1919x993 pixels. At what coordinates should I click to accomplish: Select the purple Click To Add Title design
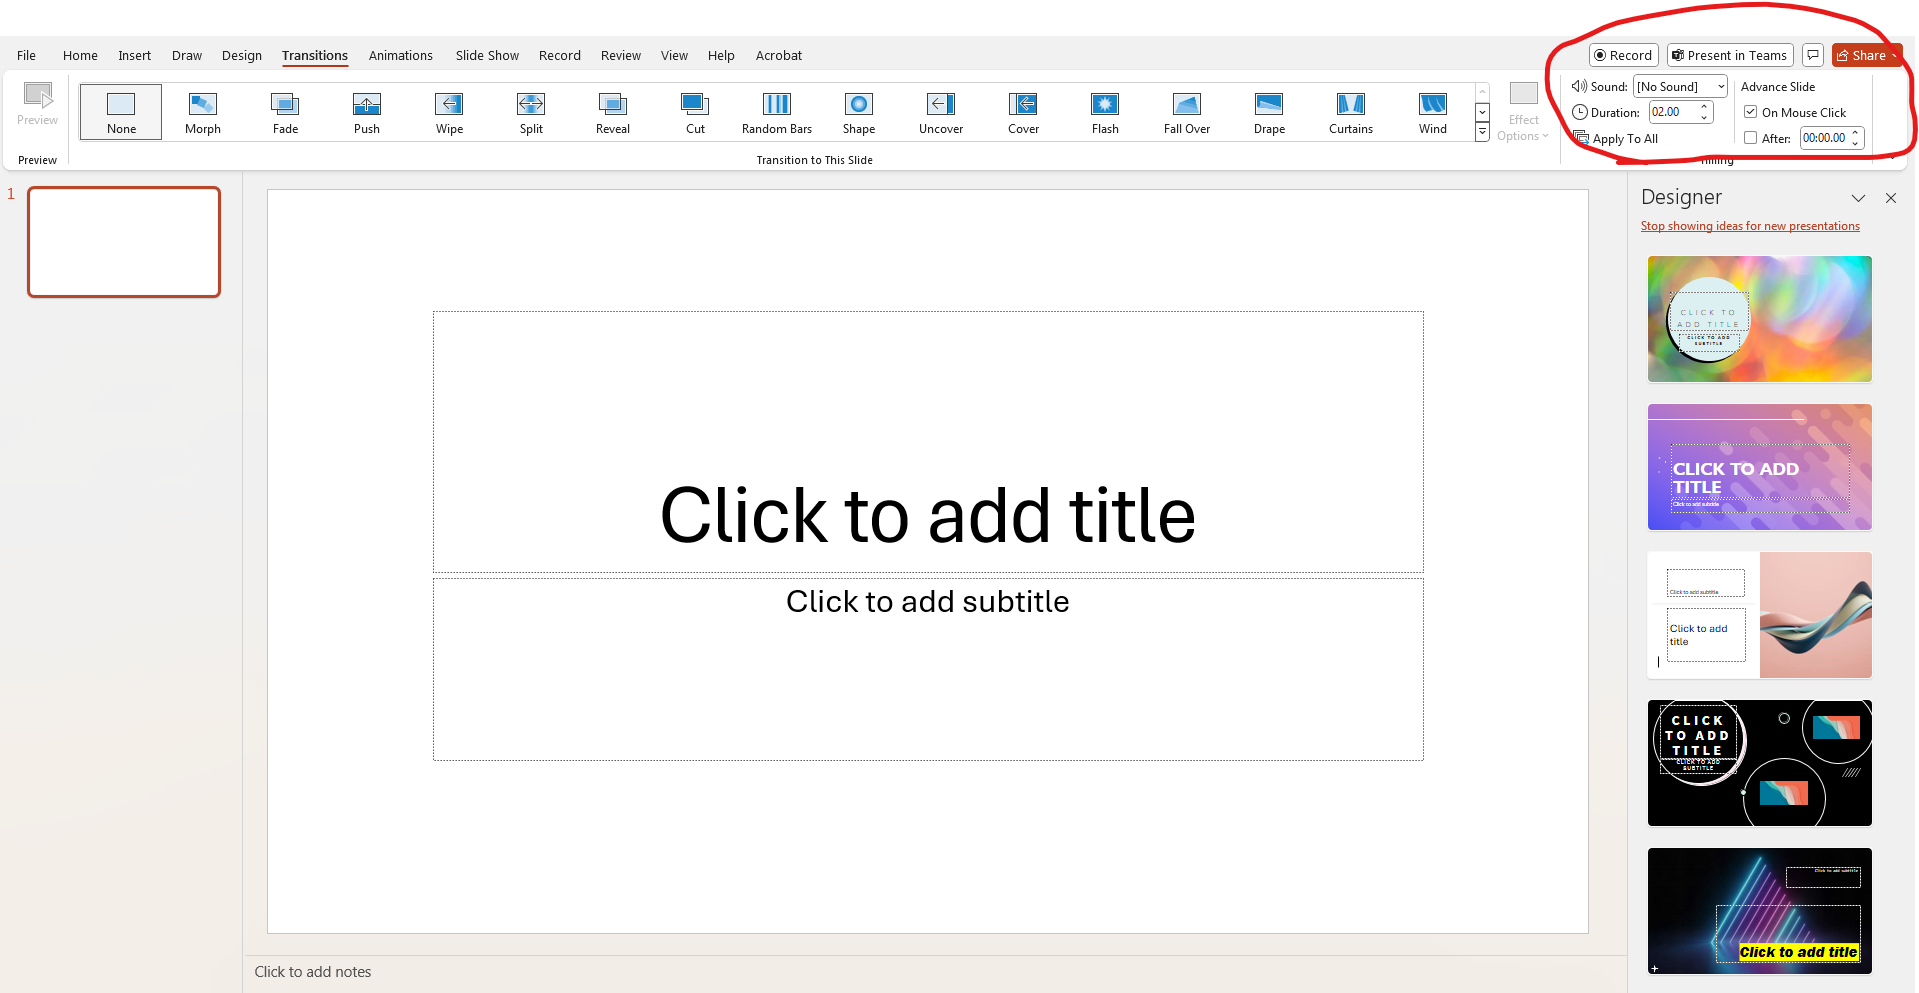point(1759,467)
